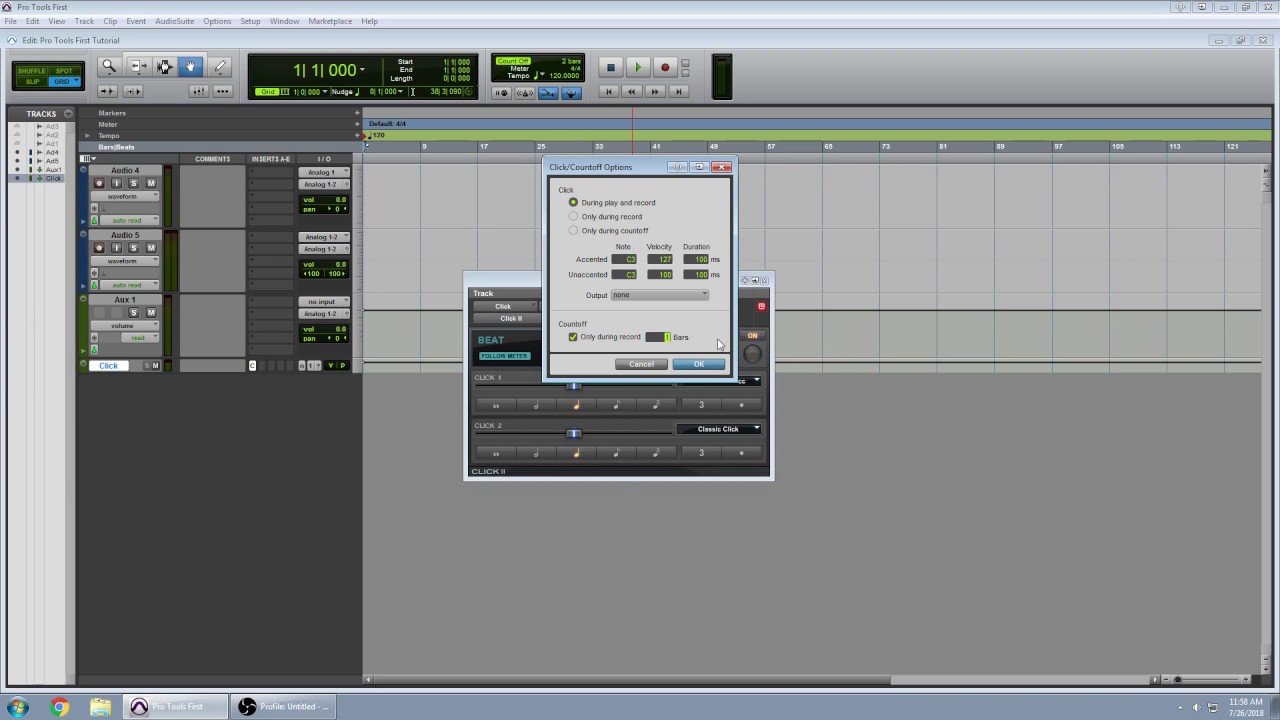This screenshot has width=1280, height=720.
Task: Open the Classic Click preset dropdown
Action: coord(719,429)
